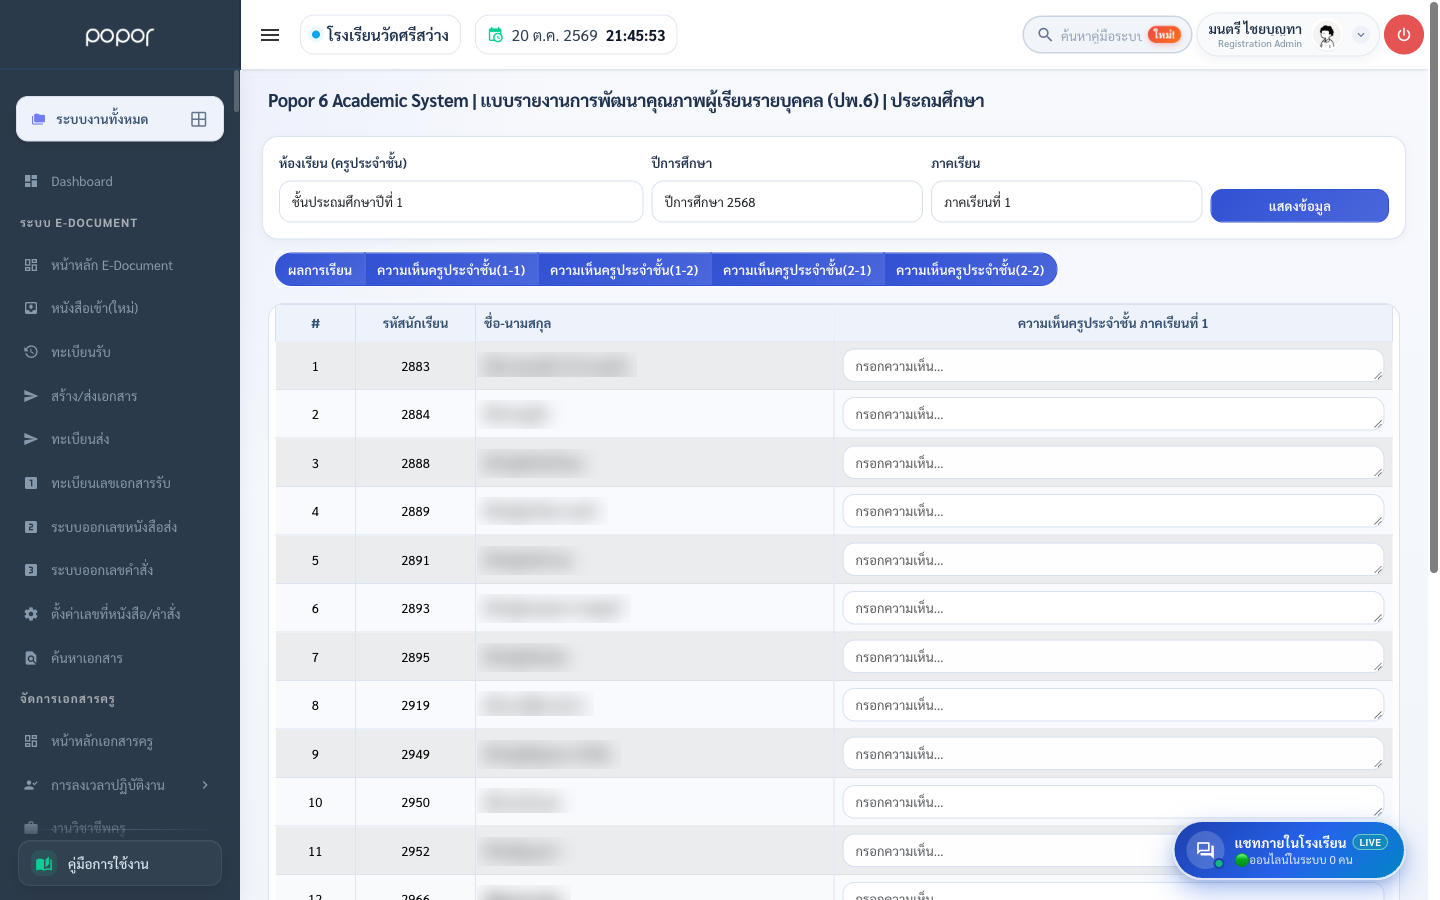The height and width of the screenshot is (900, 1440).
Task: Open the grid icon beside ระบบงานทั้งหมด
Action: 199,119
